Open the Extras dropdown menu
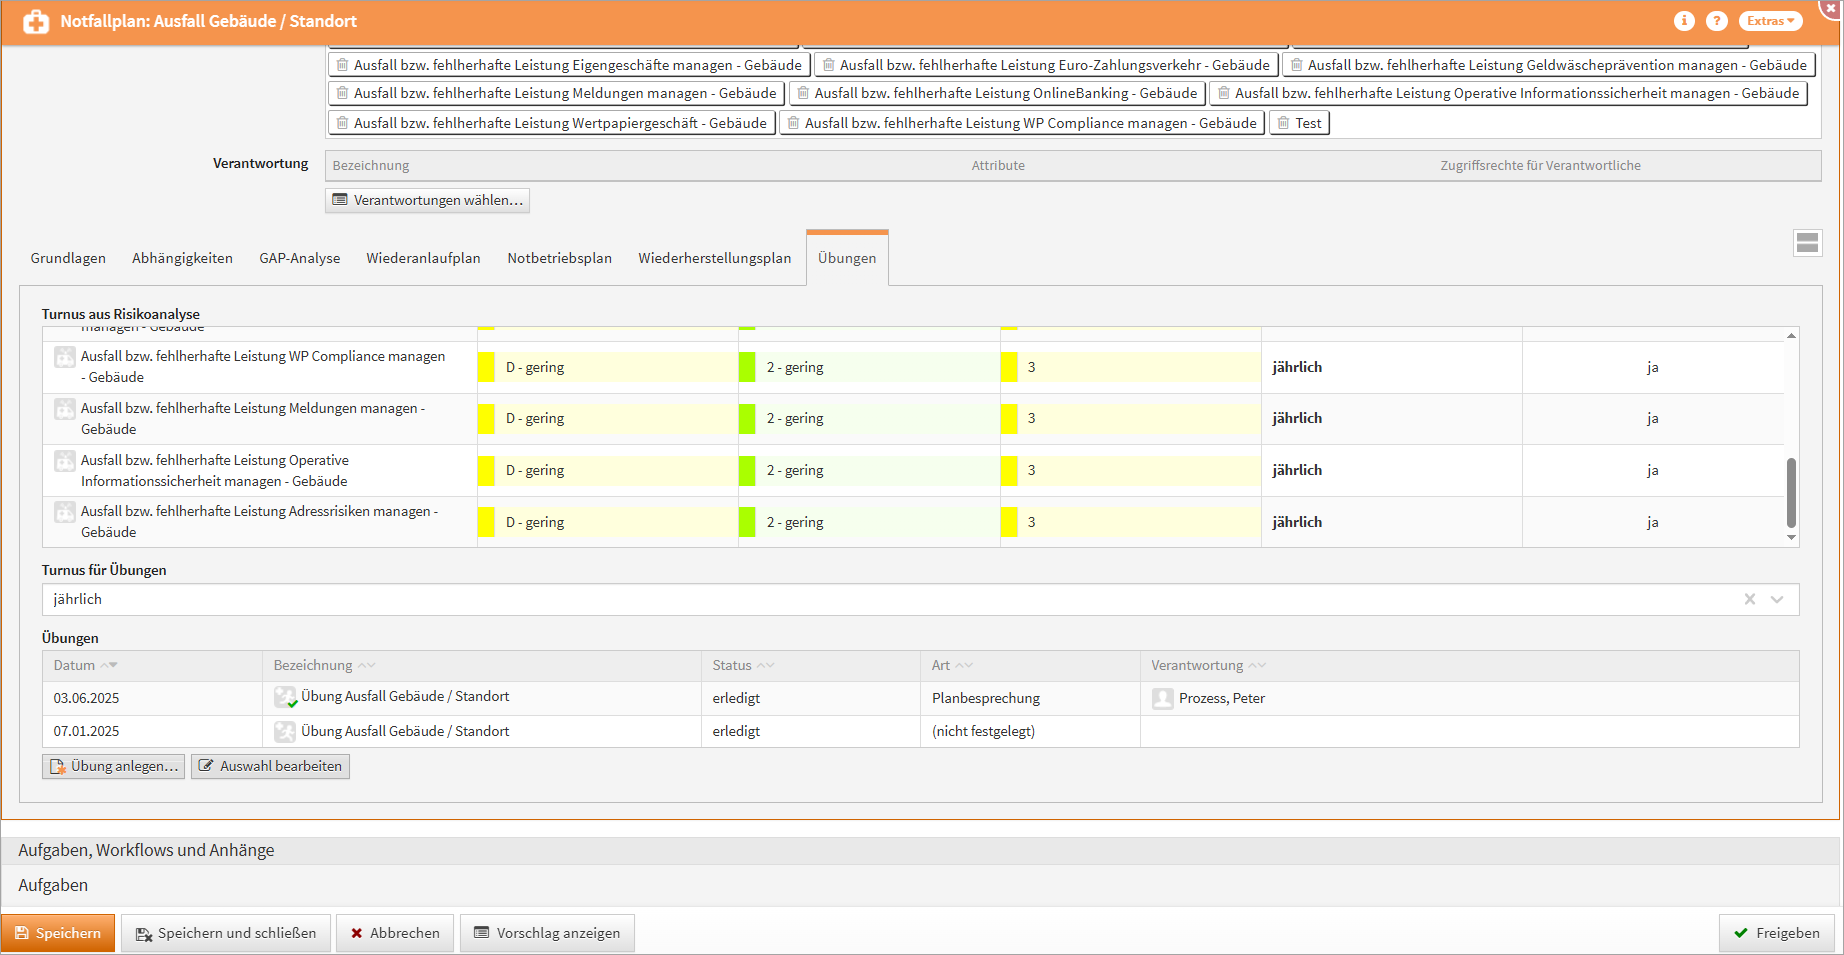Image resolution: width=1844 pixels, height=955 pixels. (1770, 21)
